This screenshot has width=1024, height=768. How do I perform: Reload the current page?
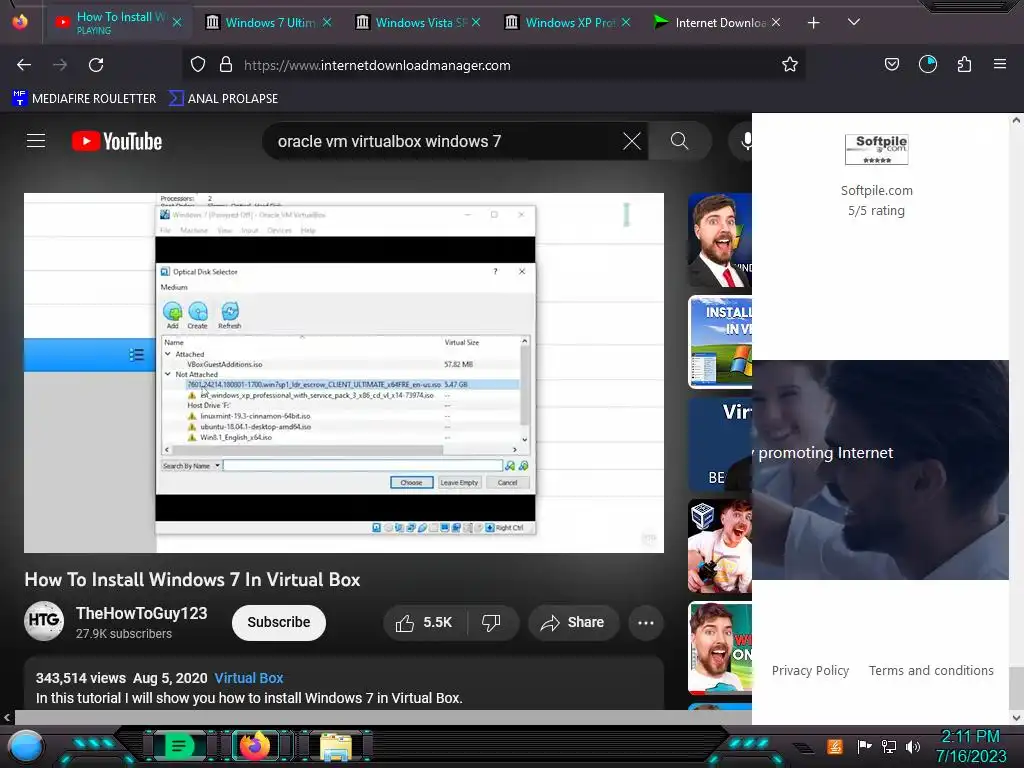tap(96, 65)
